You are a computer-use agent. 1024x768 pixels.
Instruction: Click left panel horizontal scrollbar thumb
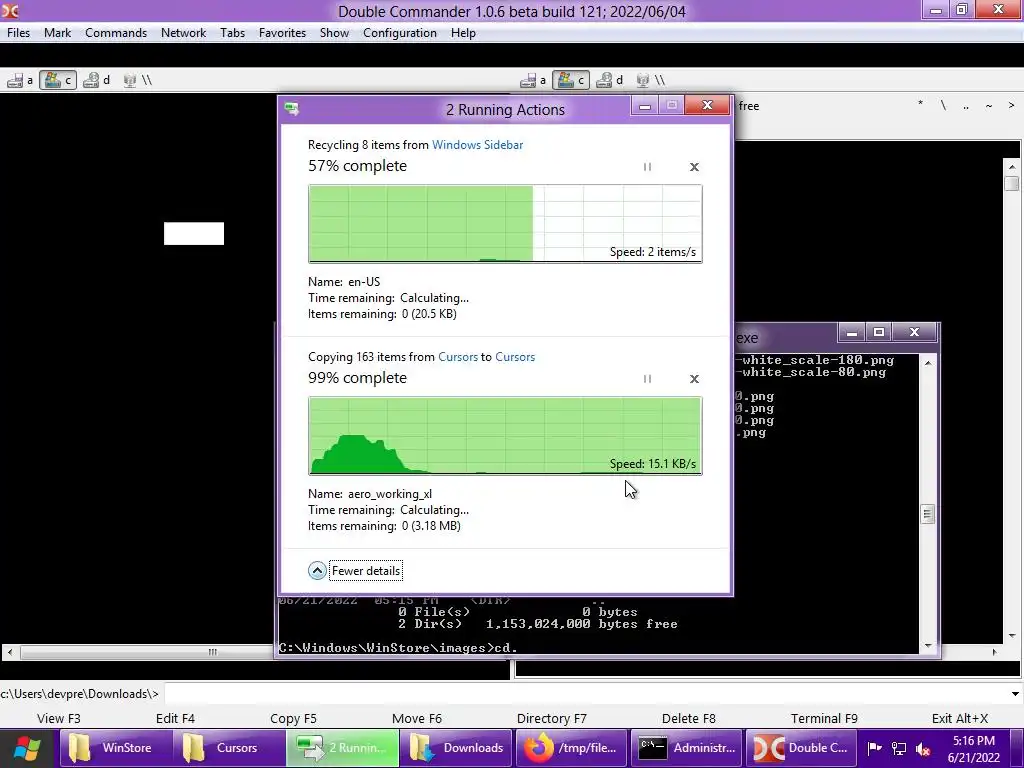point(213,652)
